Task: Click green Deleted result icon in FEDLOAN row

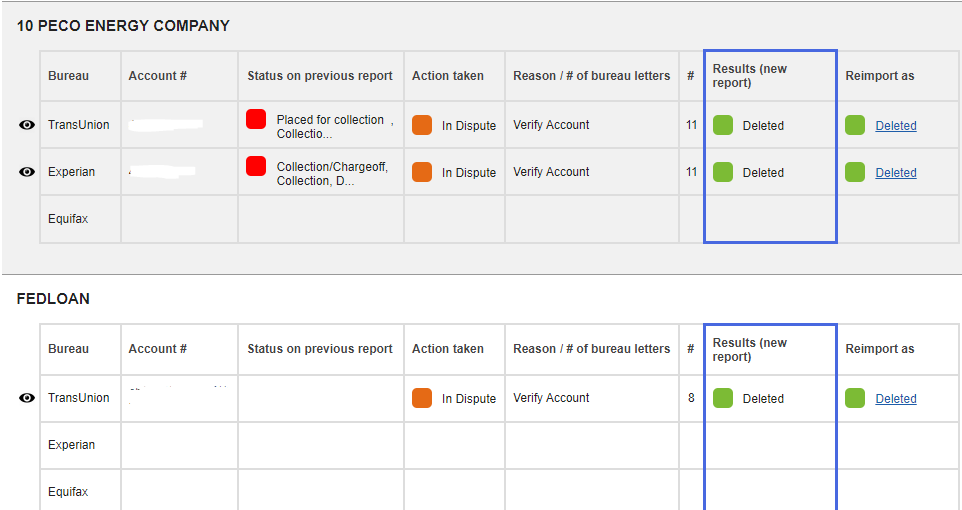Action: coord(723,398)
